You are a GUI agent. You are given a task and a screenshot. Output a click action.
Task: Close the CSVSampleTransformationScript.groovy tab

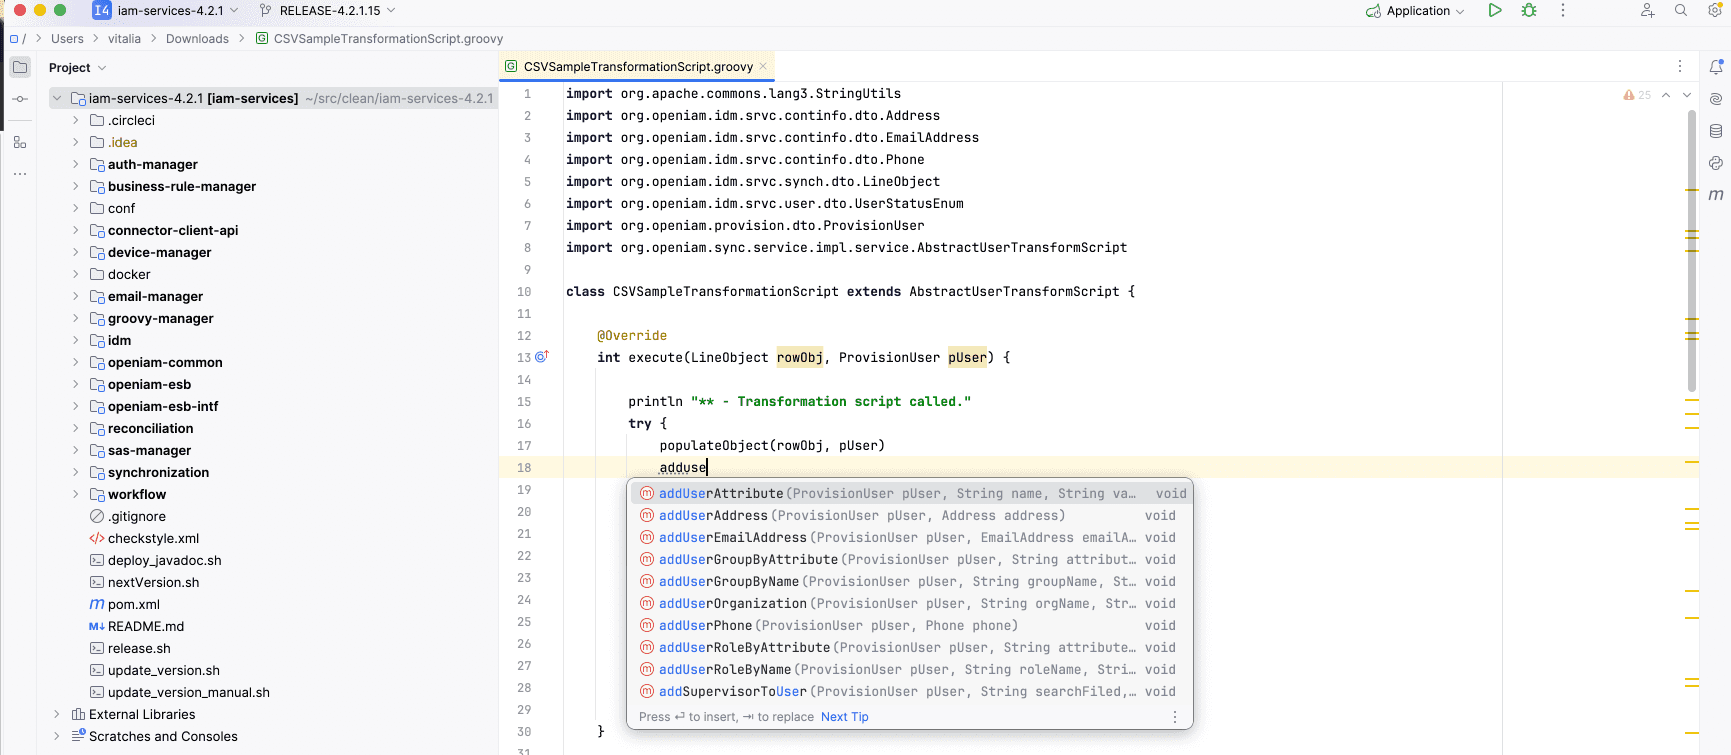[763, 66]
